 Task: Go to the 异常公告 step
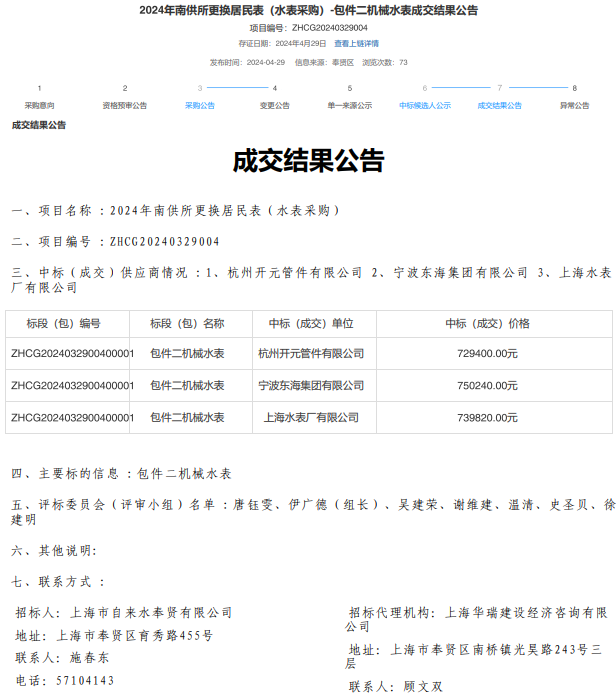[x=574, y=105]
